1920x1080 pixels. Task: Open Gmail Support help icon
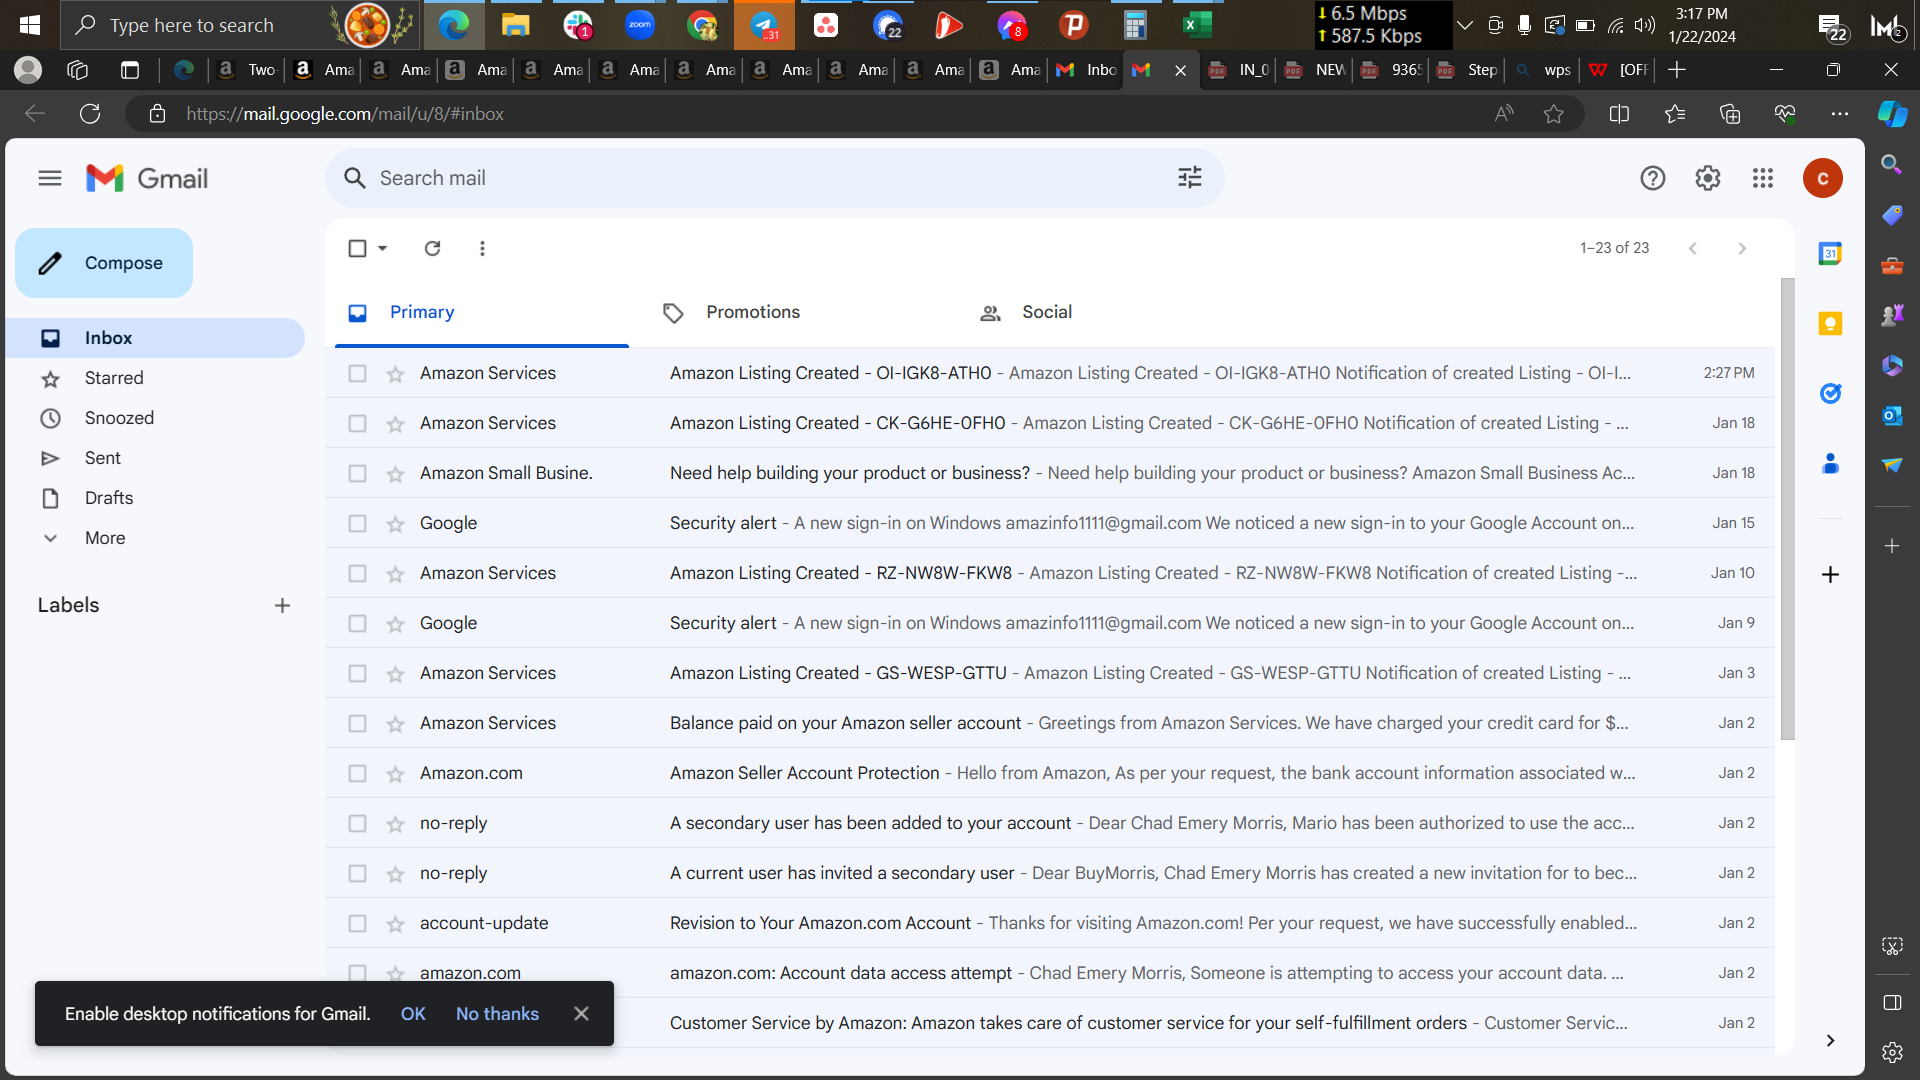(x=1653, y=178)
